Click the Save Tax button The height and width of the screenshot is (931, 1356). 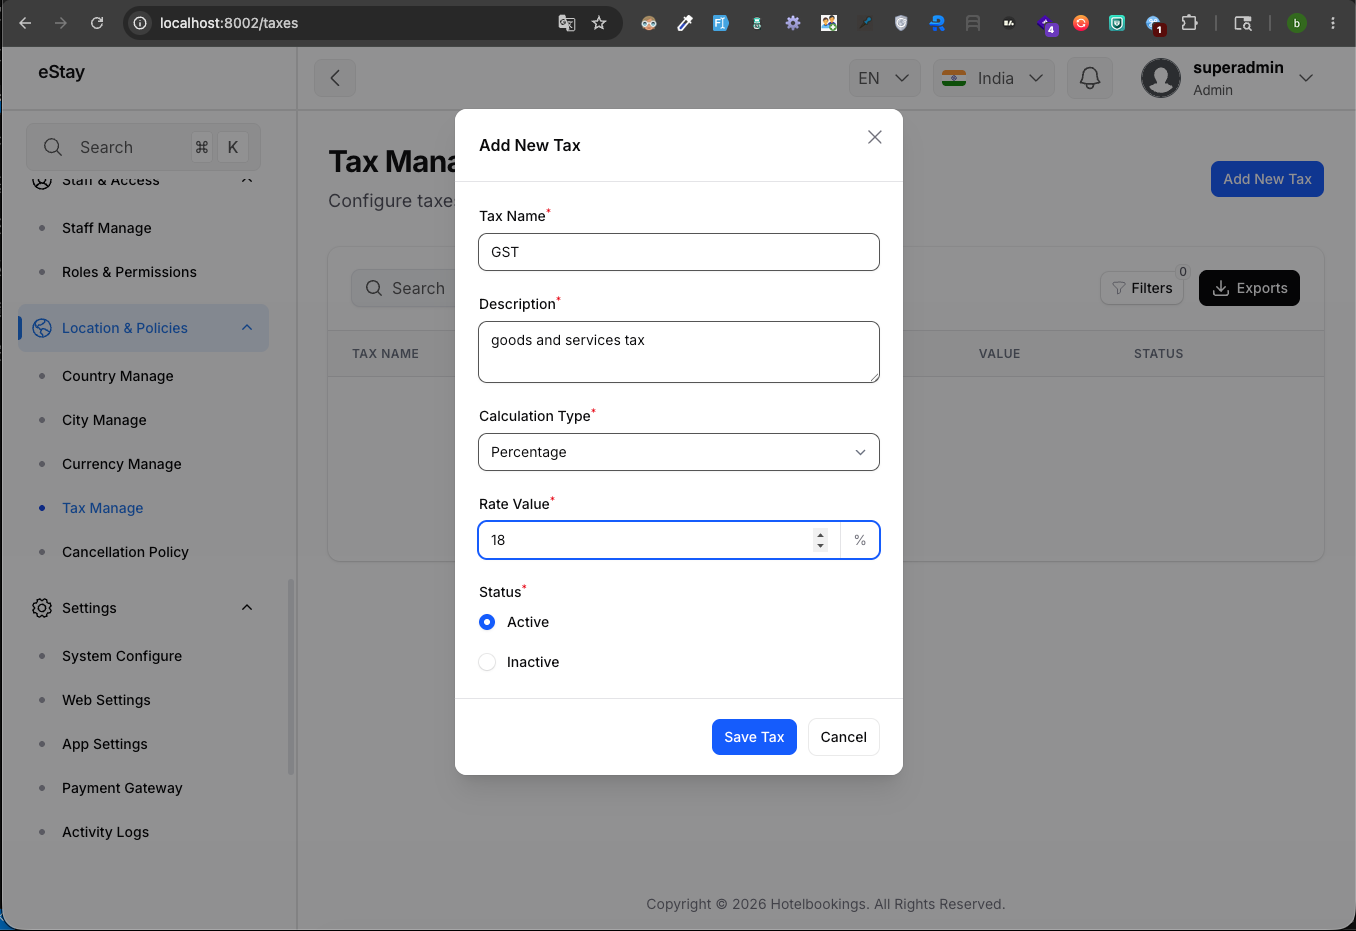coord(754,737)
